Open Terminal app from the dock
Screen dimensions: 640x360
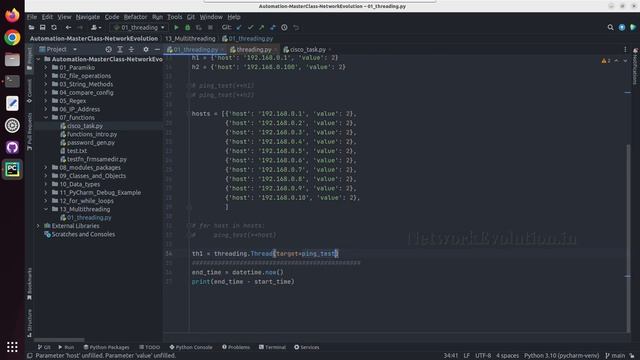(x=12, y=81)
